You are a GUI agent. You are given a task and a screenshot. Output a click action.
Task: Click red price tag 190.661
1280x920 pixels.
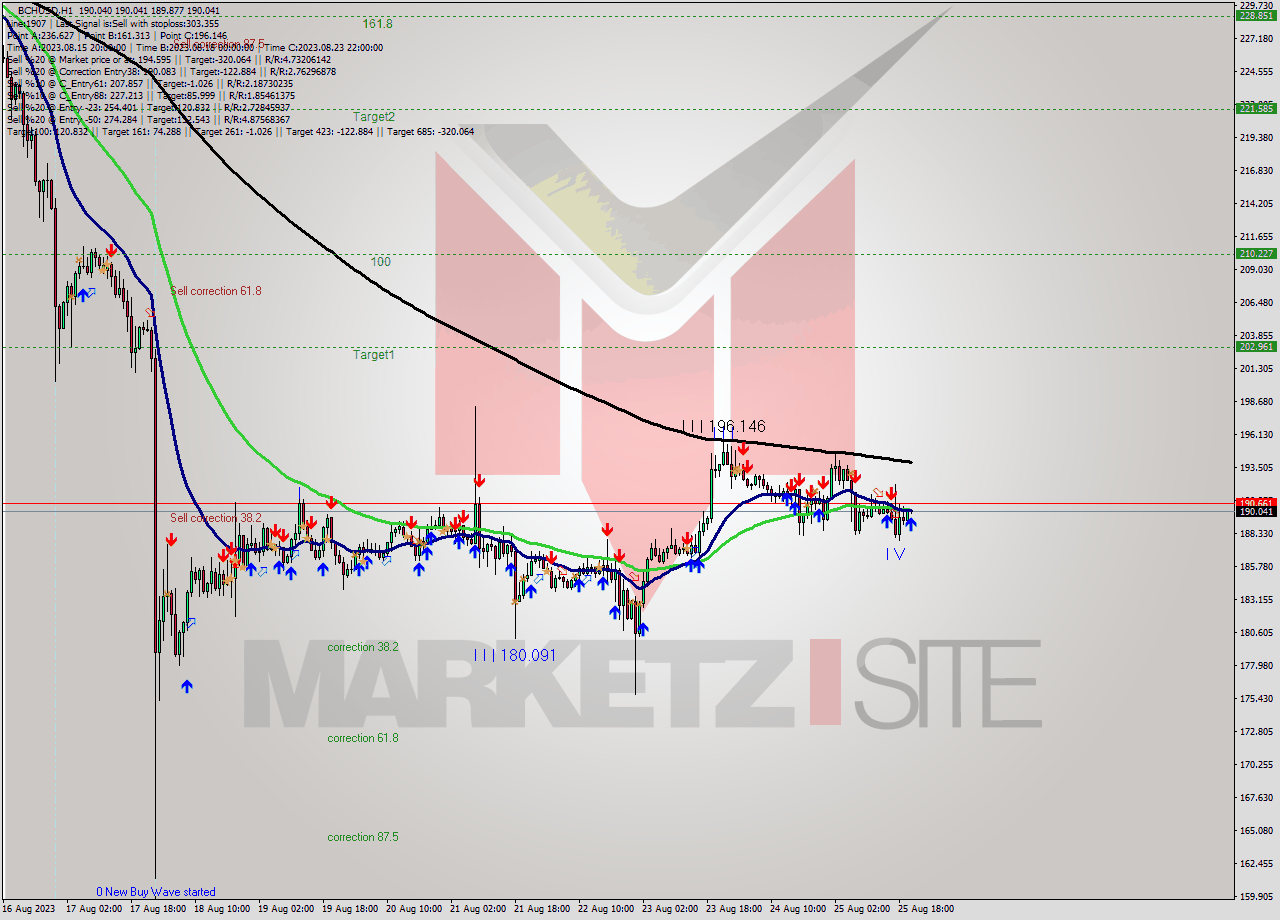pos(1256,503)
